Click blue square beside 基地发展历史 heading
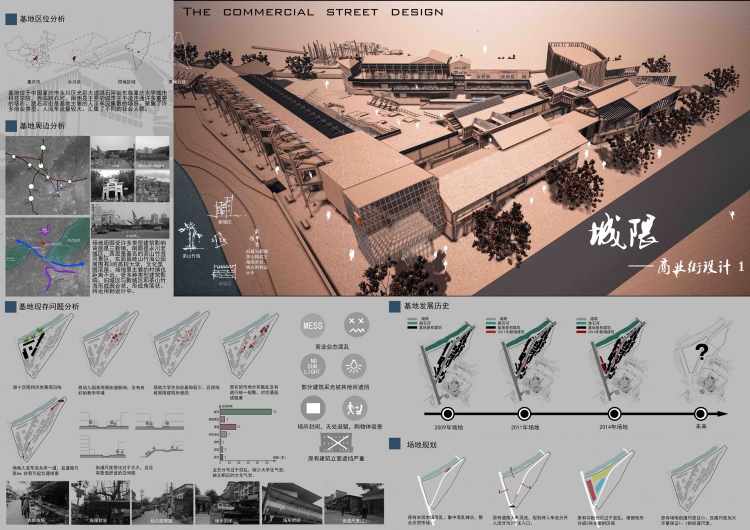The height and width of the screenshot is (530, 750). (395, 306)
